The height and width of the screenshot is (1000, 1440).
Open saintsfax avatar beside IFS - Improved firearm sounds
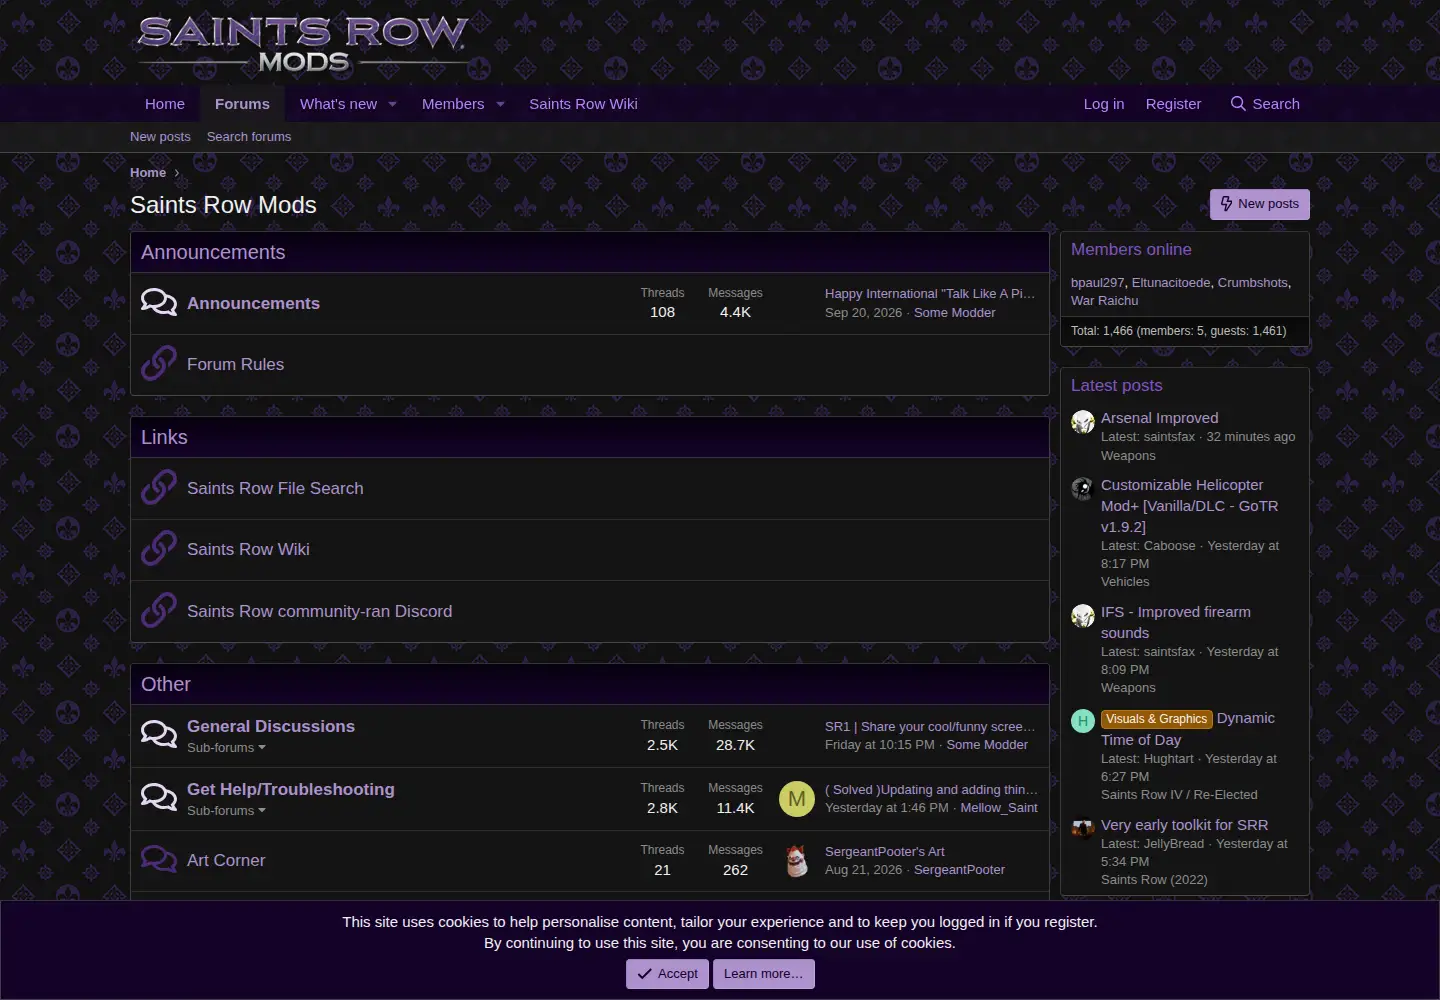point(1083,616)
